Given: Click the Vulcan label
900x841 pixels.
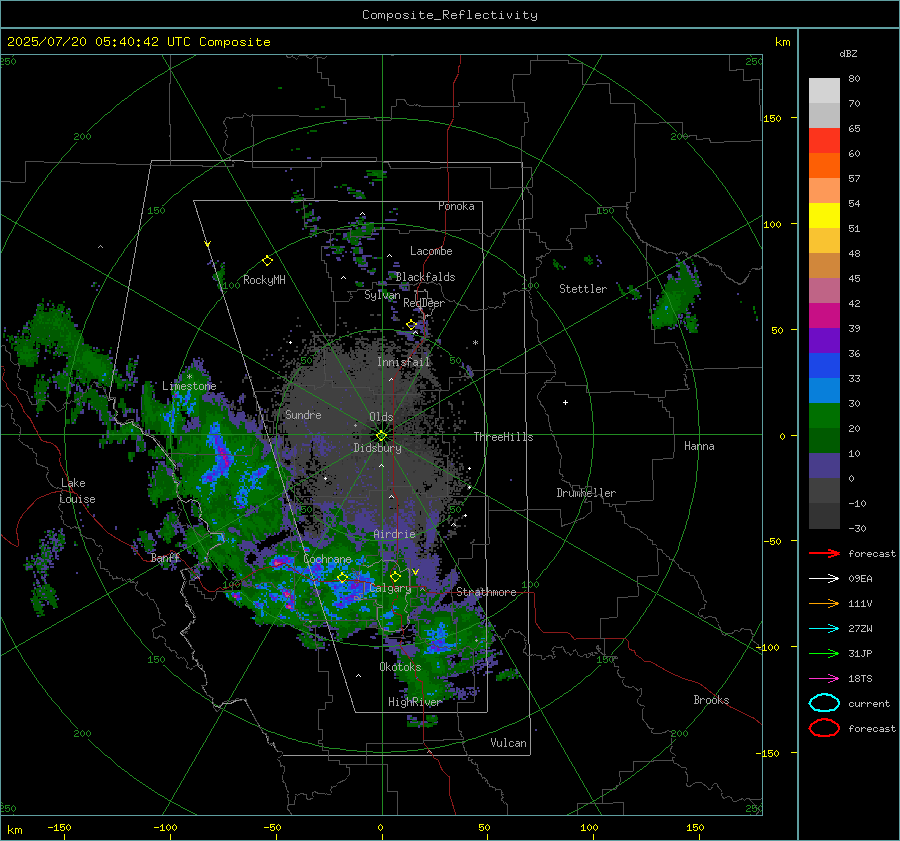Looking at the screenshot, I should [x=508, y=743].
